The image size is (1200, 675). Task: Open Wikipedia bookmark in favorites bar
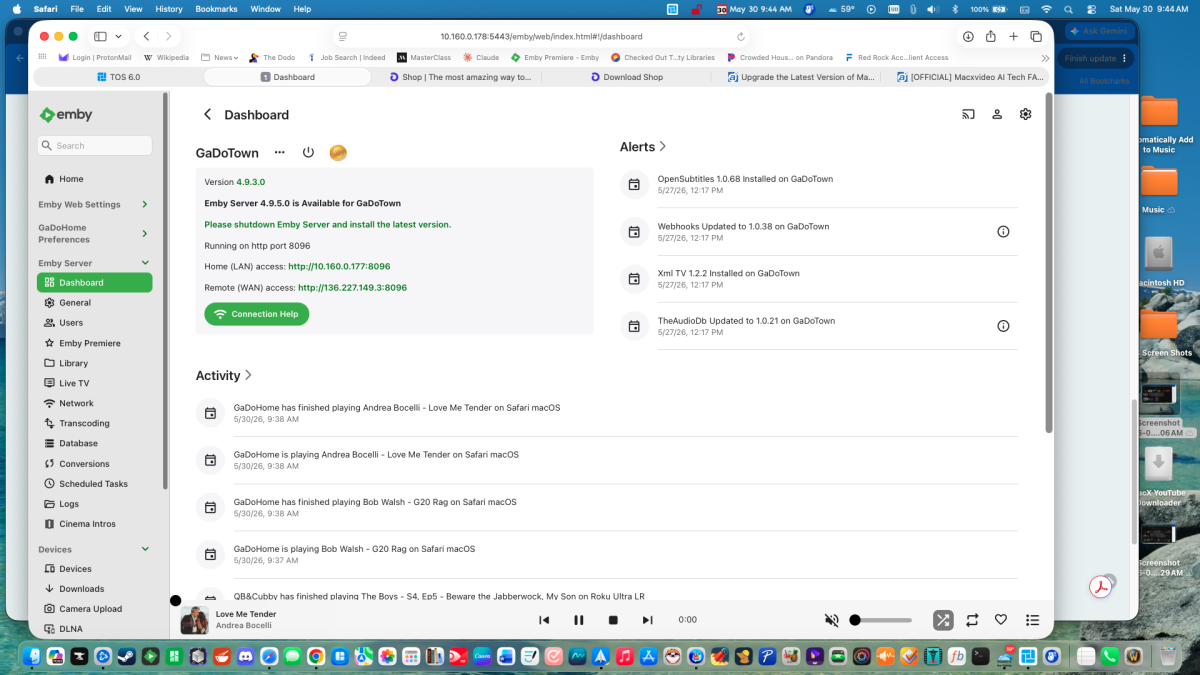[x=167, y=58]
